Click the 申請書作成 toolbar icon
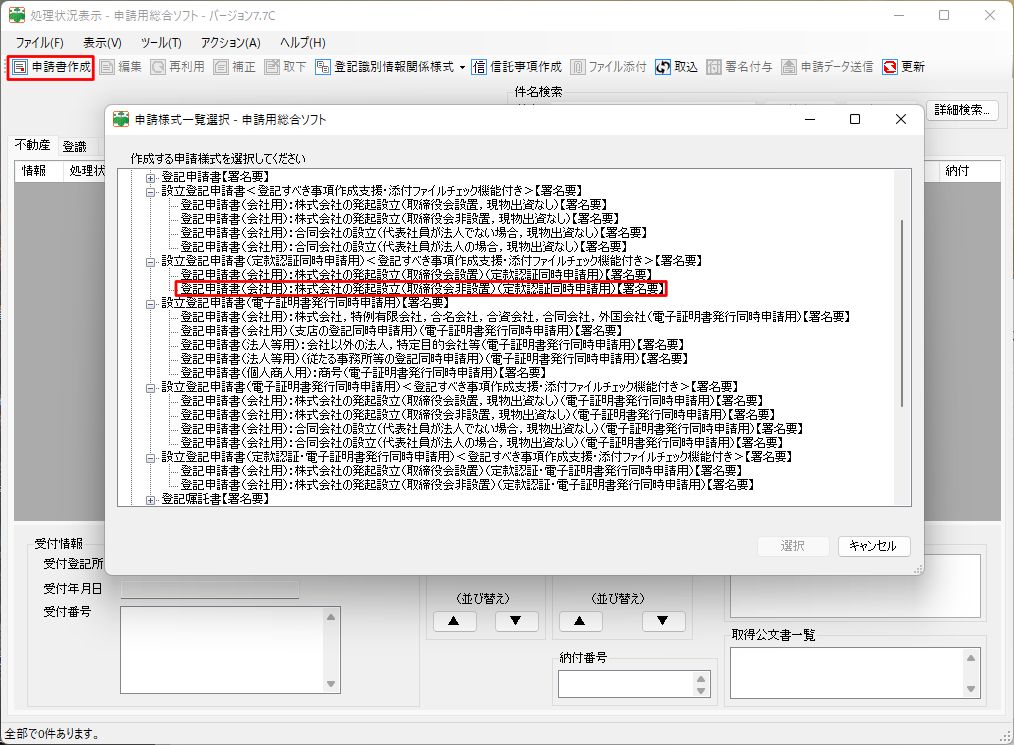Screen dimensions: 1014x745 (x=20, y=67)
